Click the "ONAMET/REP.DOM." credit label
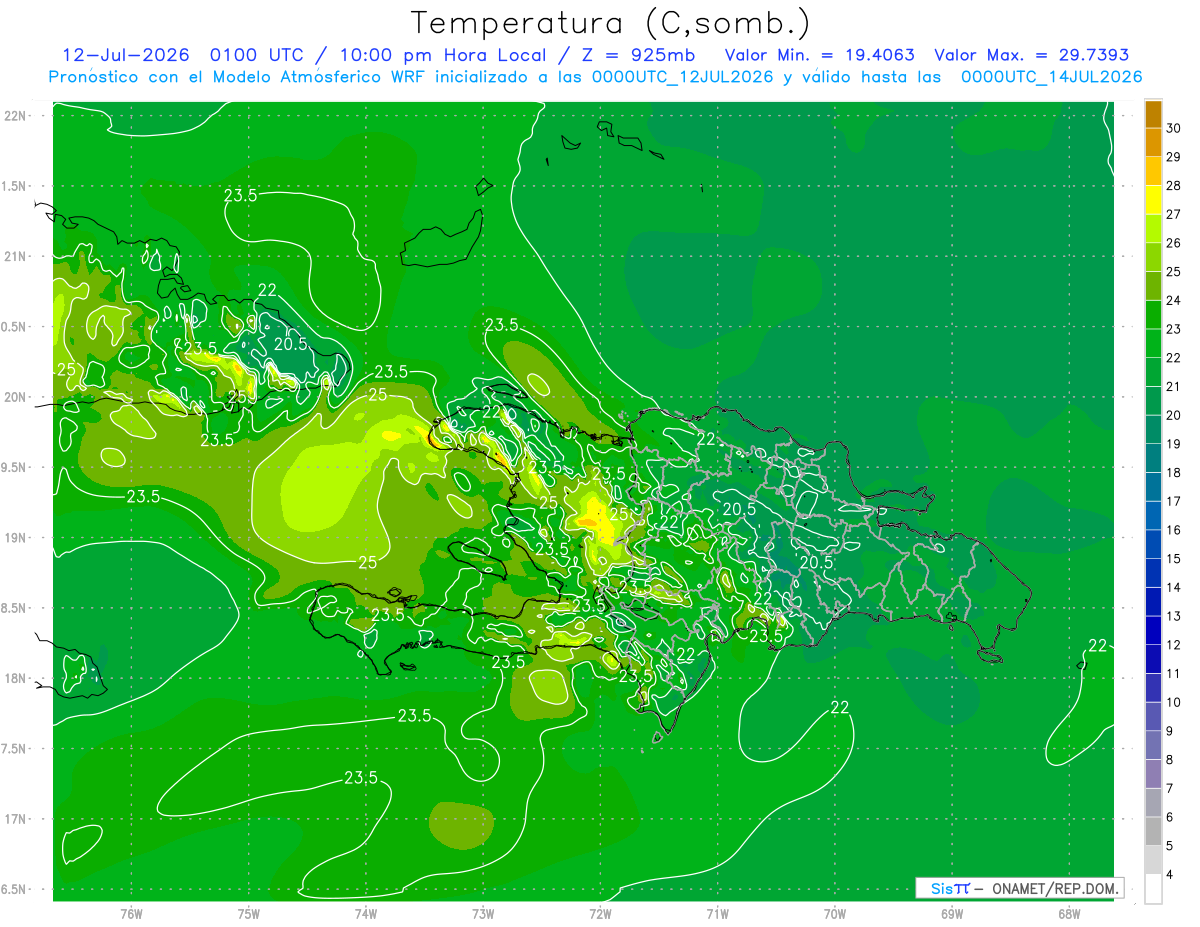Image resolution: width=1200 pixels, height=927 pixels. (1055, 888)
